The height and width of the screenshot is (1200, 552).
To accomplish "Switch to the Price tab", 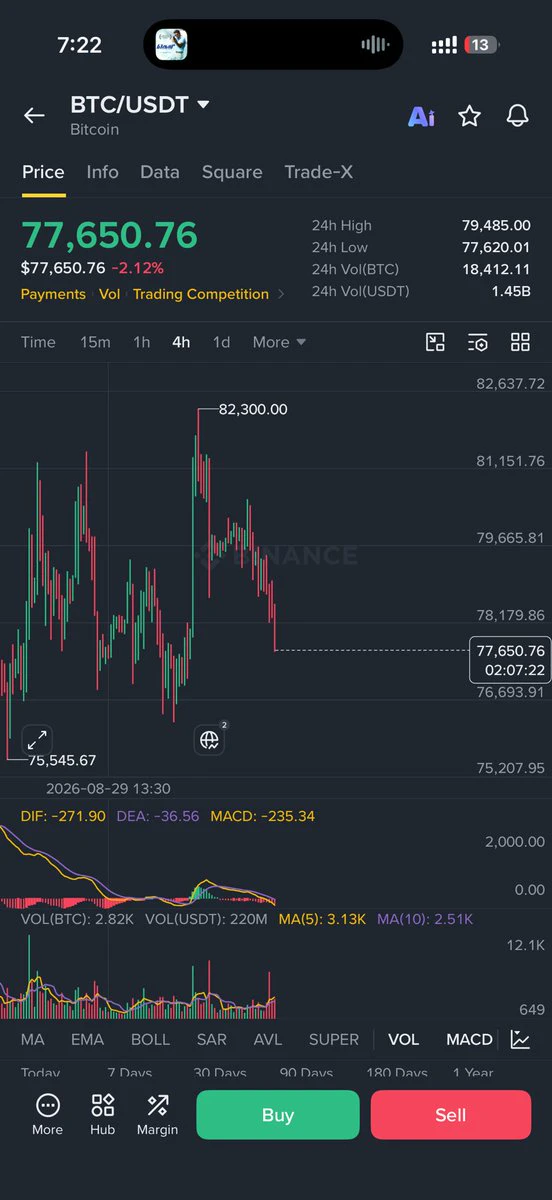I will click(43, 172).
